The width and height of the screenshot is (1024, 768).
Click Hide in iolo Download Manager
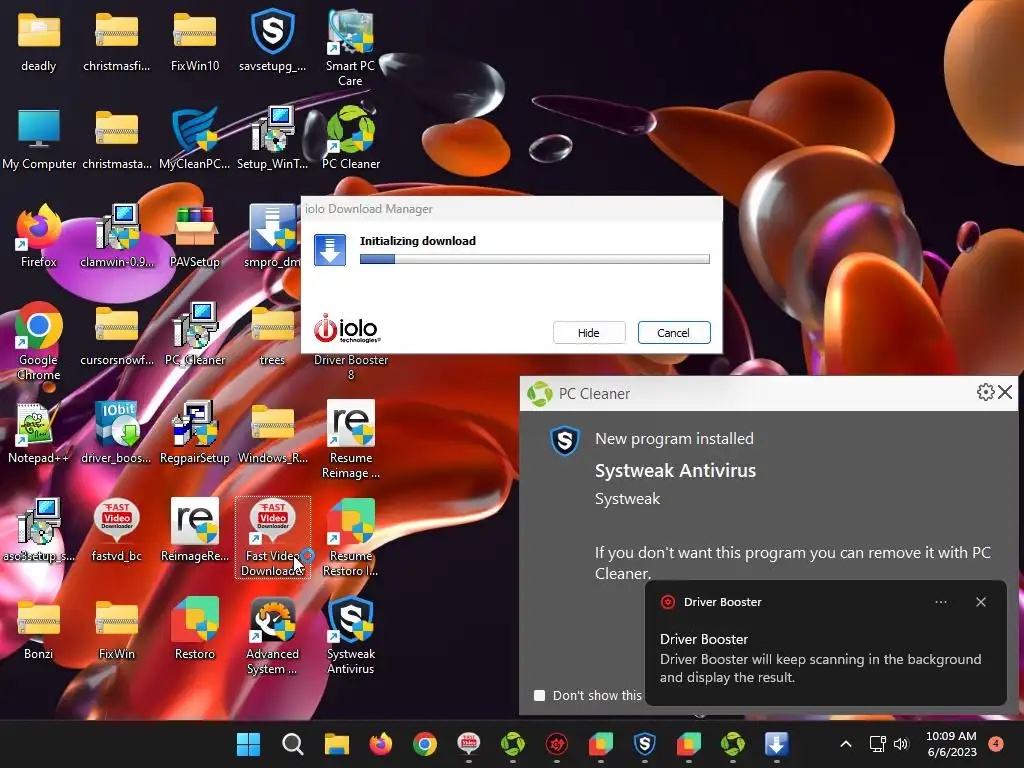point(589,332)
